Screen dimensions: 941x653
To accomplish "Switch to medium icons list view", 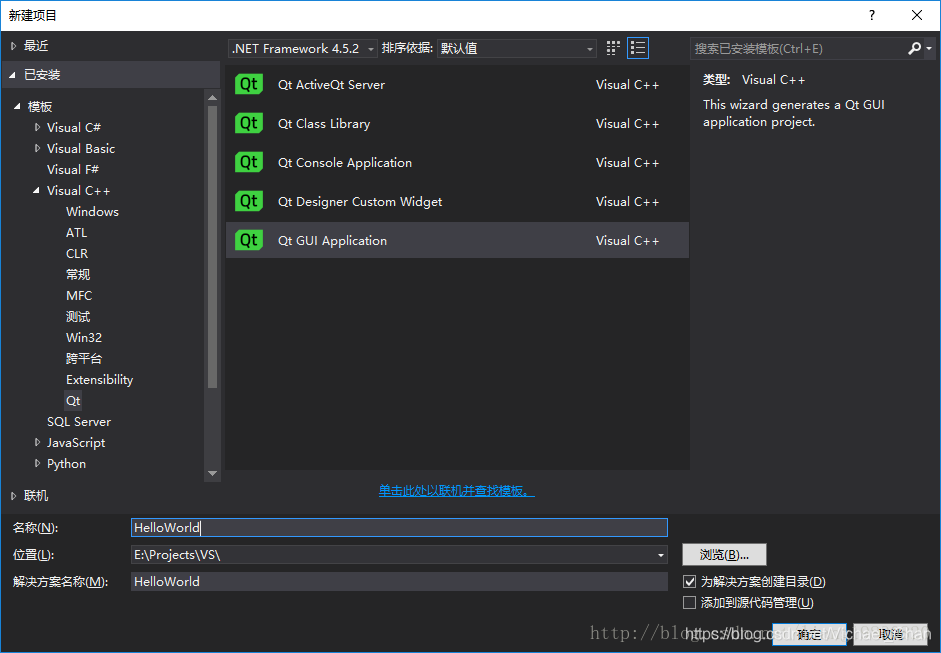I will (638, 48).
